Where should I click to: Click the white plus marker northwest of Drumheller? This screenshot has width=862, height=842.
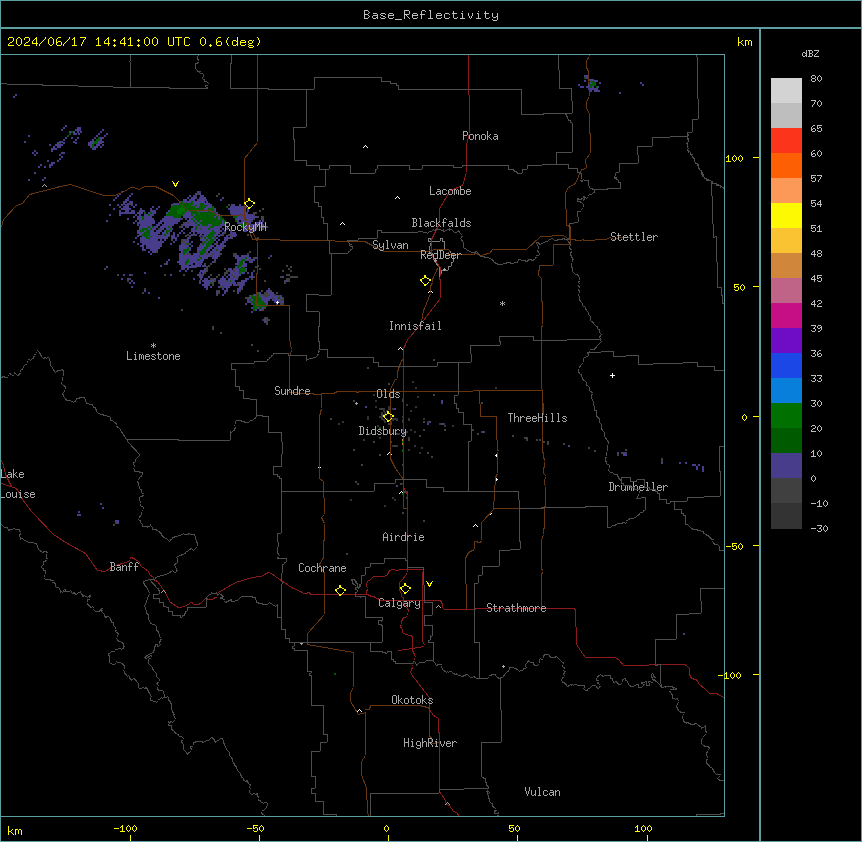612,375
